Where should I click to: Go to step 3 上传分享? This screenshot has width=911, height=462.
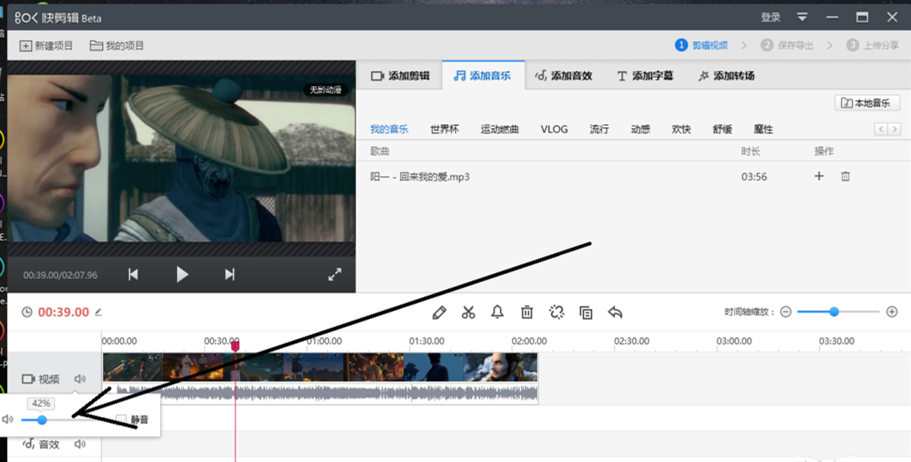click(873, 45)
